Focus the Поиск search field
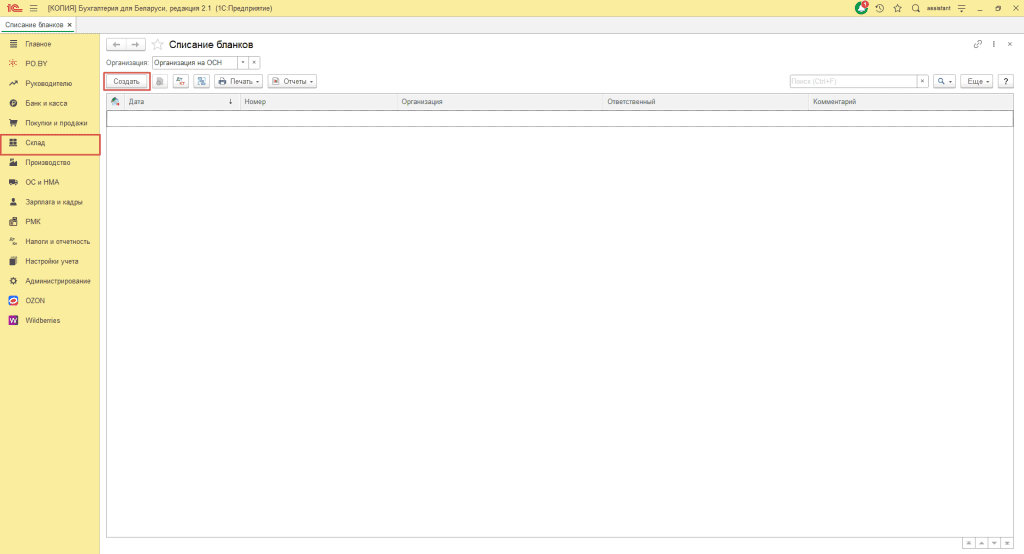Screen dimensions: 1024x554 (x=853, y=81)
